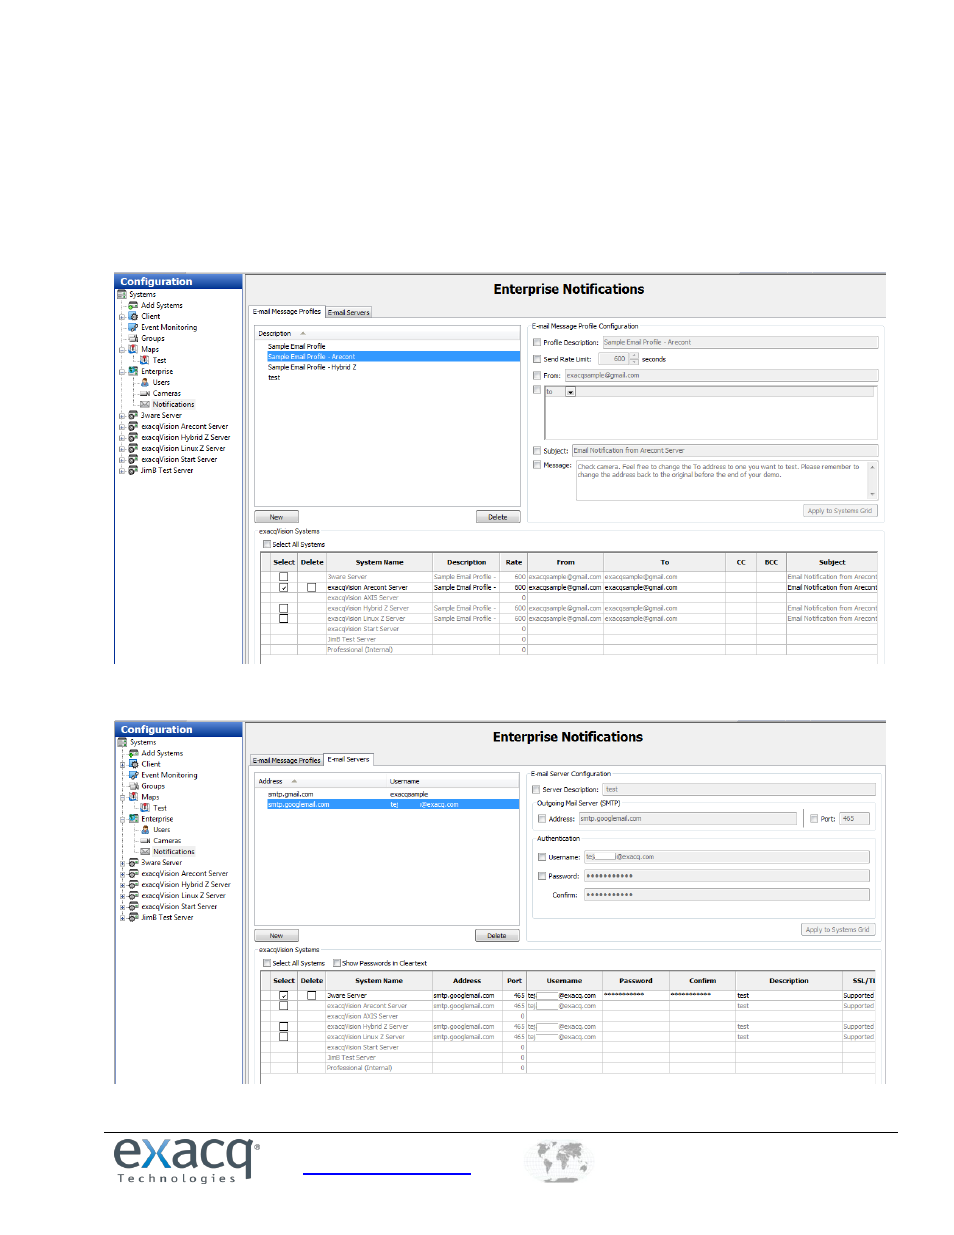Click New button under server address list
Screen dimensions: 954x1235
click(x=276, y=936)
